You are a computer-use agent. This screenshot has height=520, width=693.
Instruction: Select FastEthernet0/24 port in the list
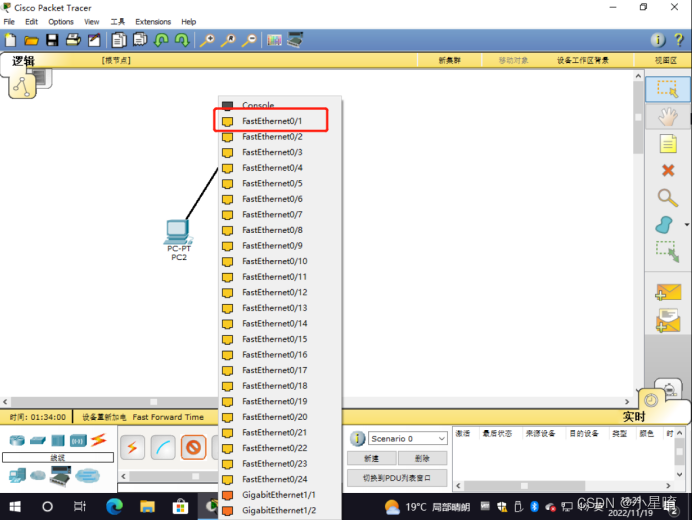(280, 479)
